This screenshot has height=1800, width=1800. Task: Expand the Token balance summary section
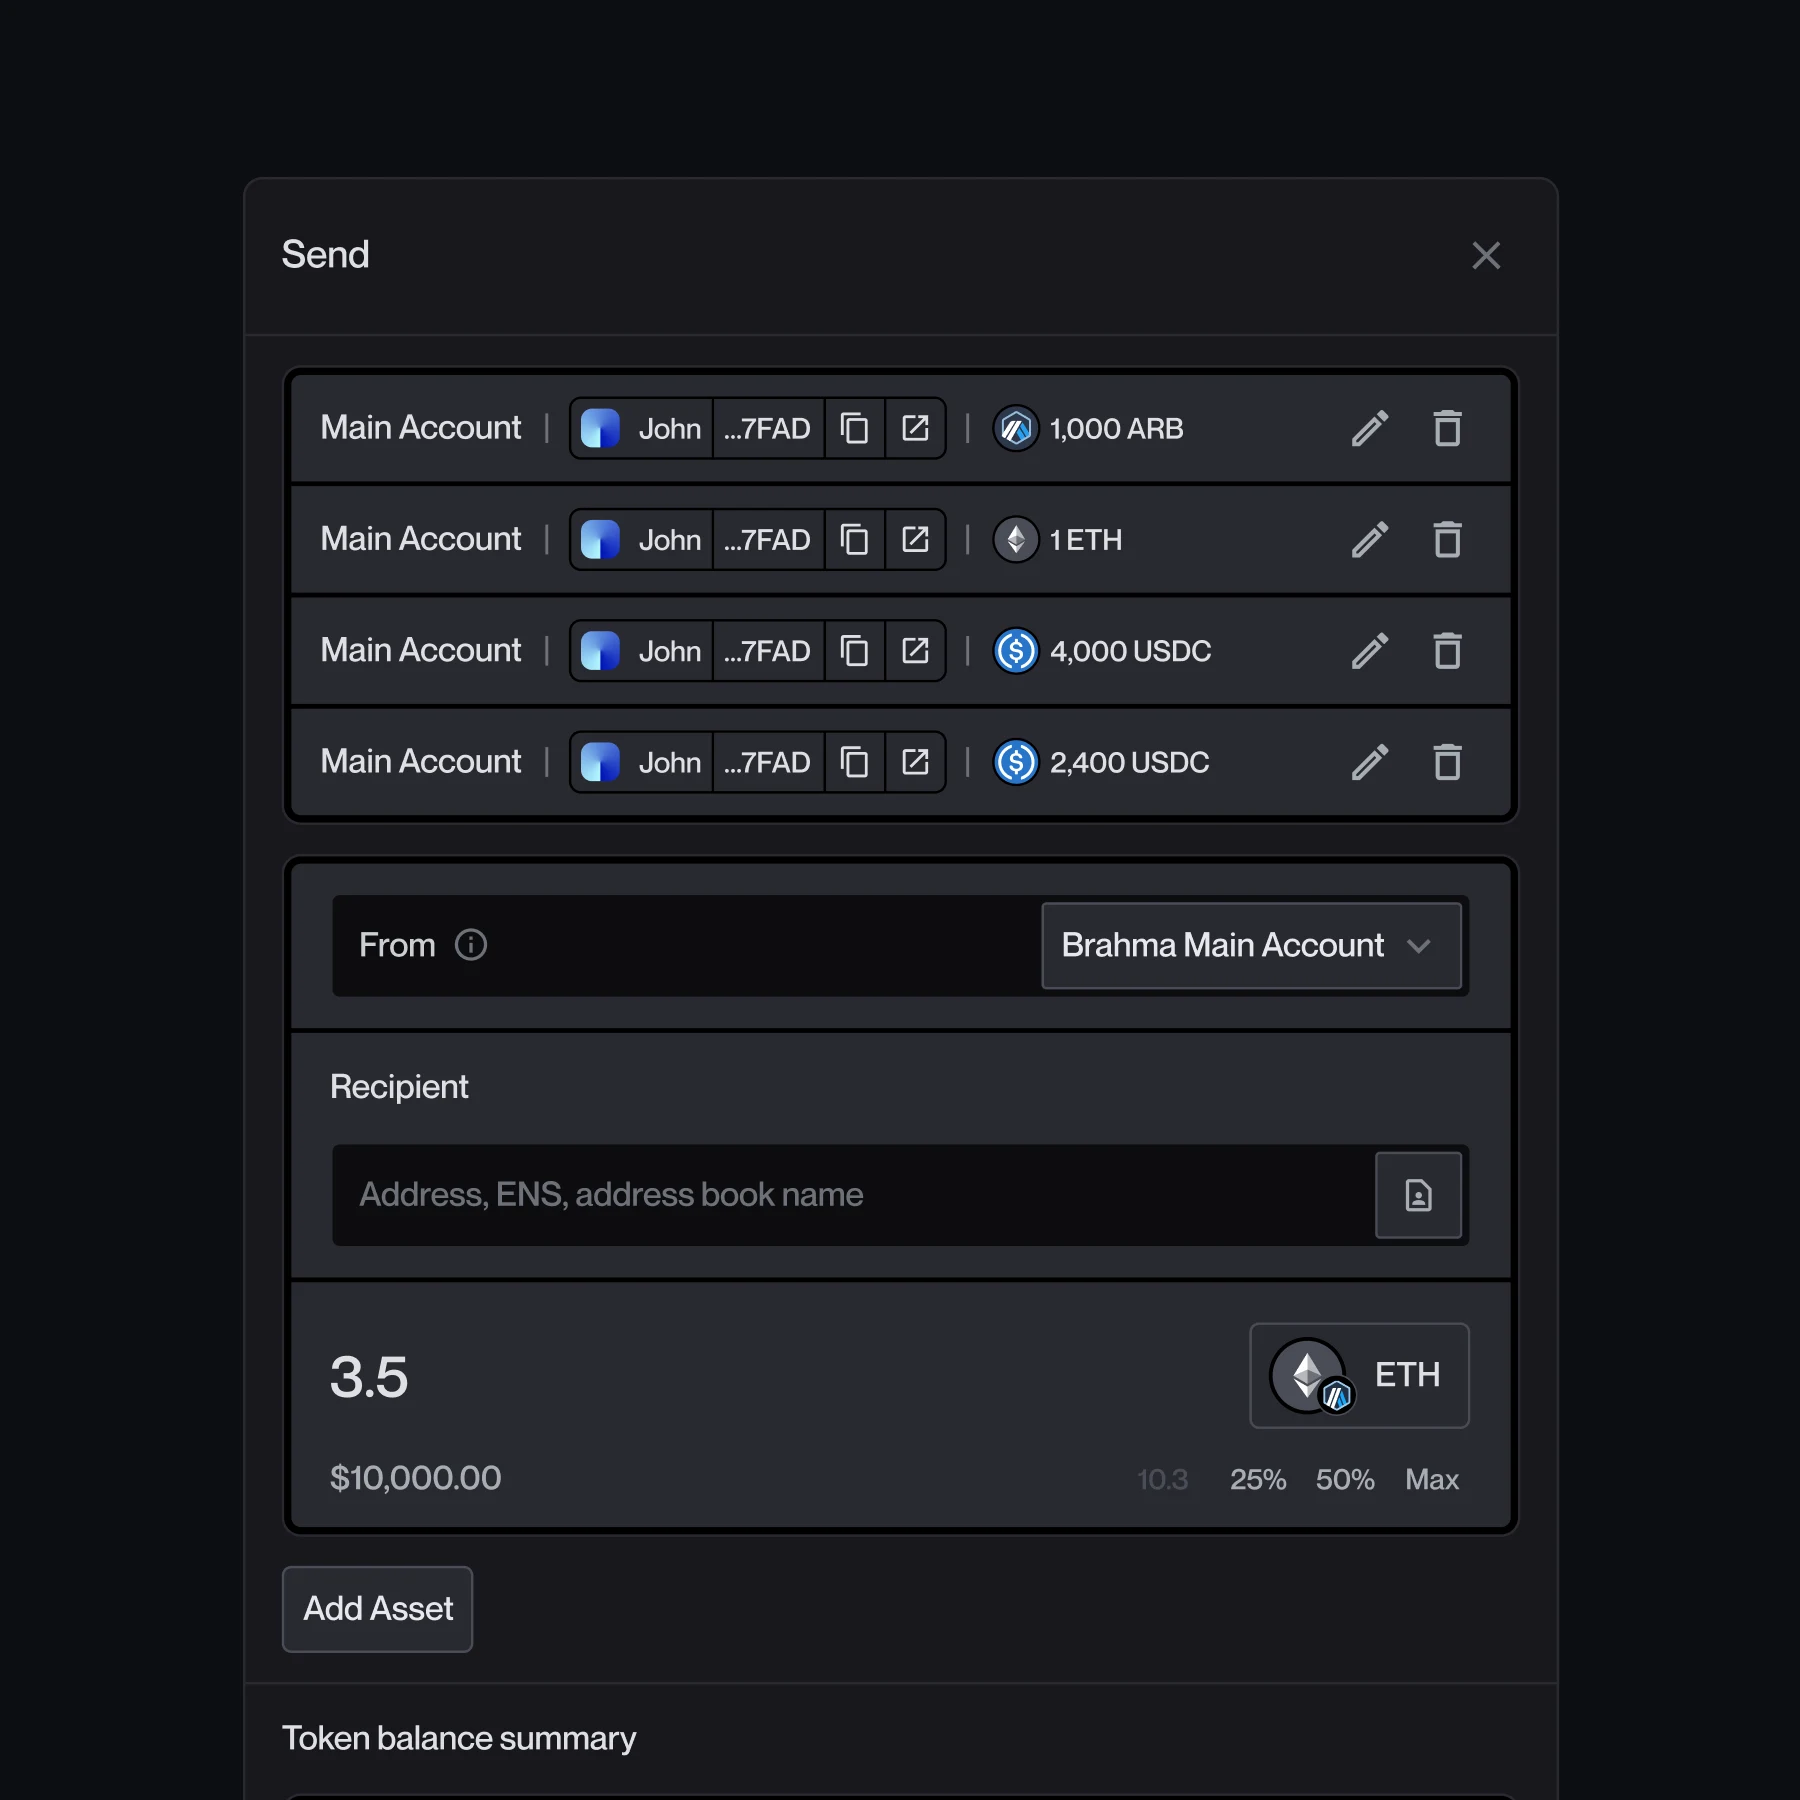[459, 1738]
